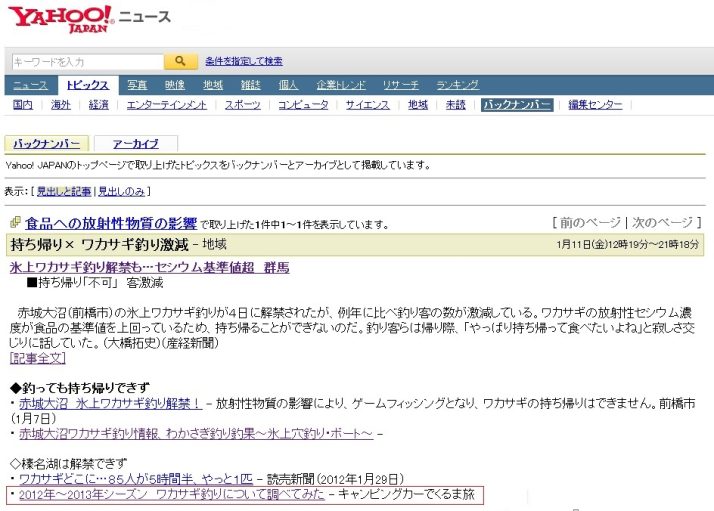
Task: Open 条件を指定して検索 advanced search link
Action: 243,62
